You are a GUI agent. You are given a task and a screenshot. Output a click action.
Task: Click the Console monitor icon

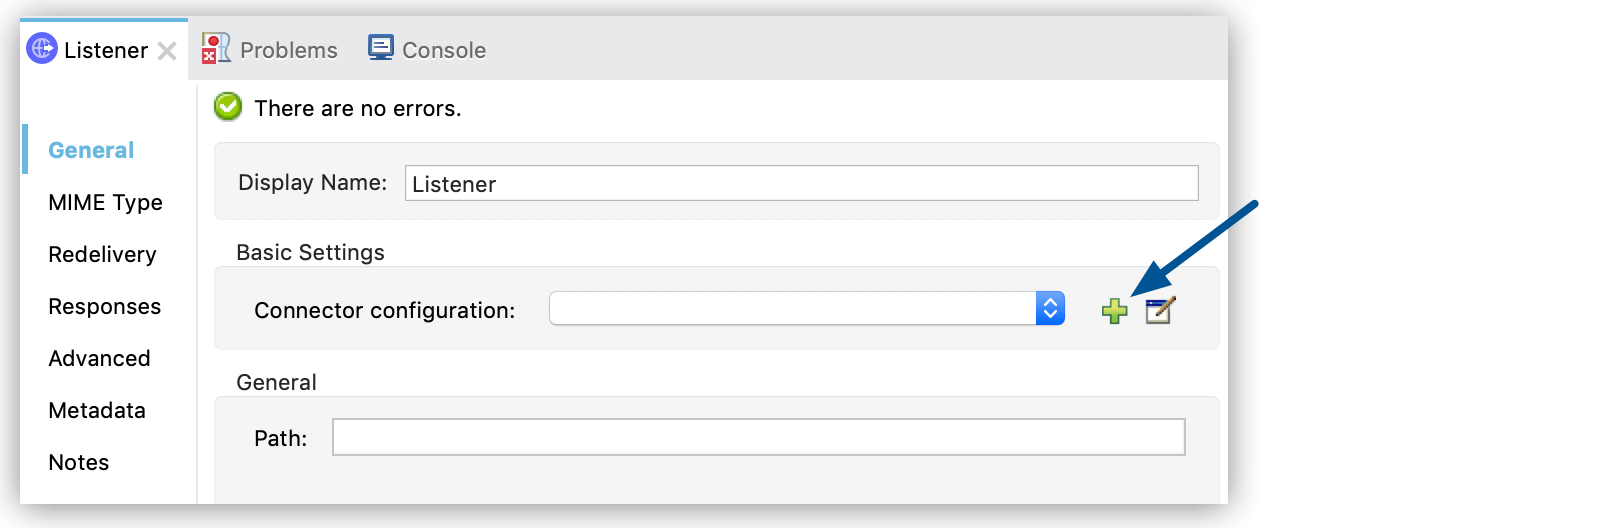coord(381,48)
